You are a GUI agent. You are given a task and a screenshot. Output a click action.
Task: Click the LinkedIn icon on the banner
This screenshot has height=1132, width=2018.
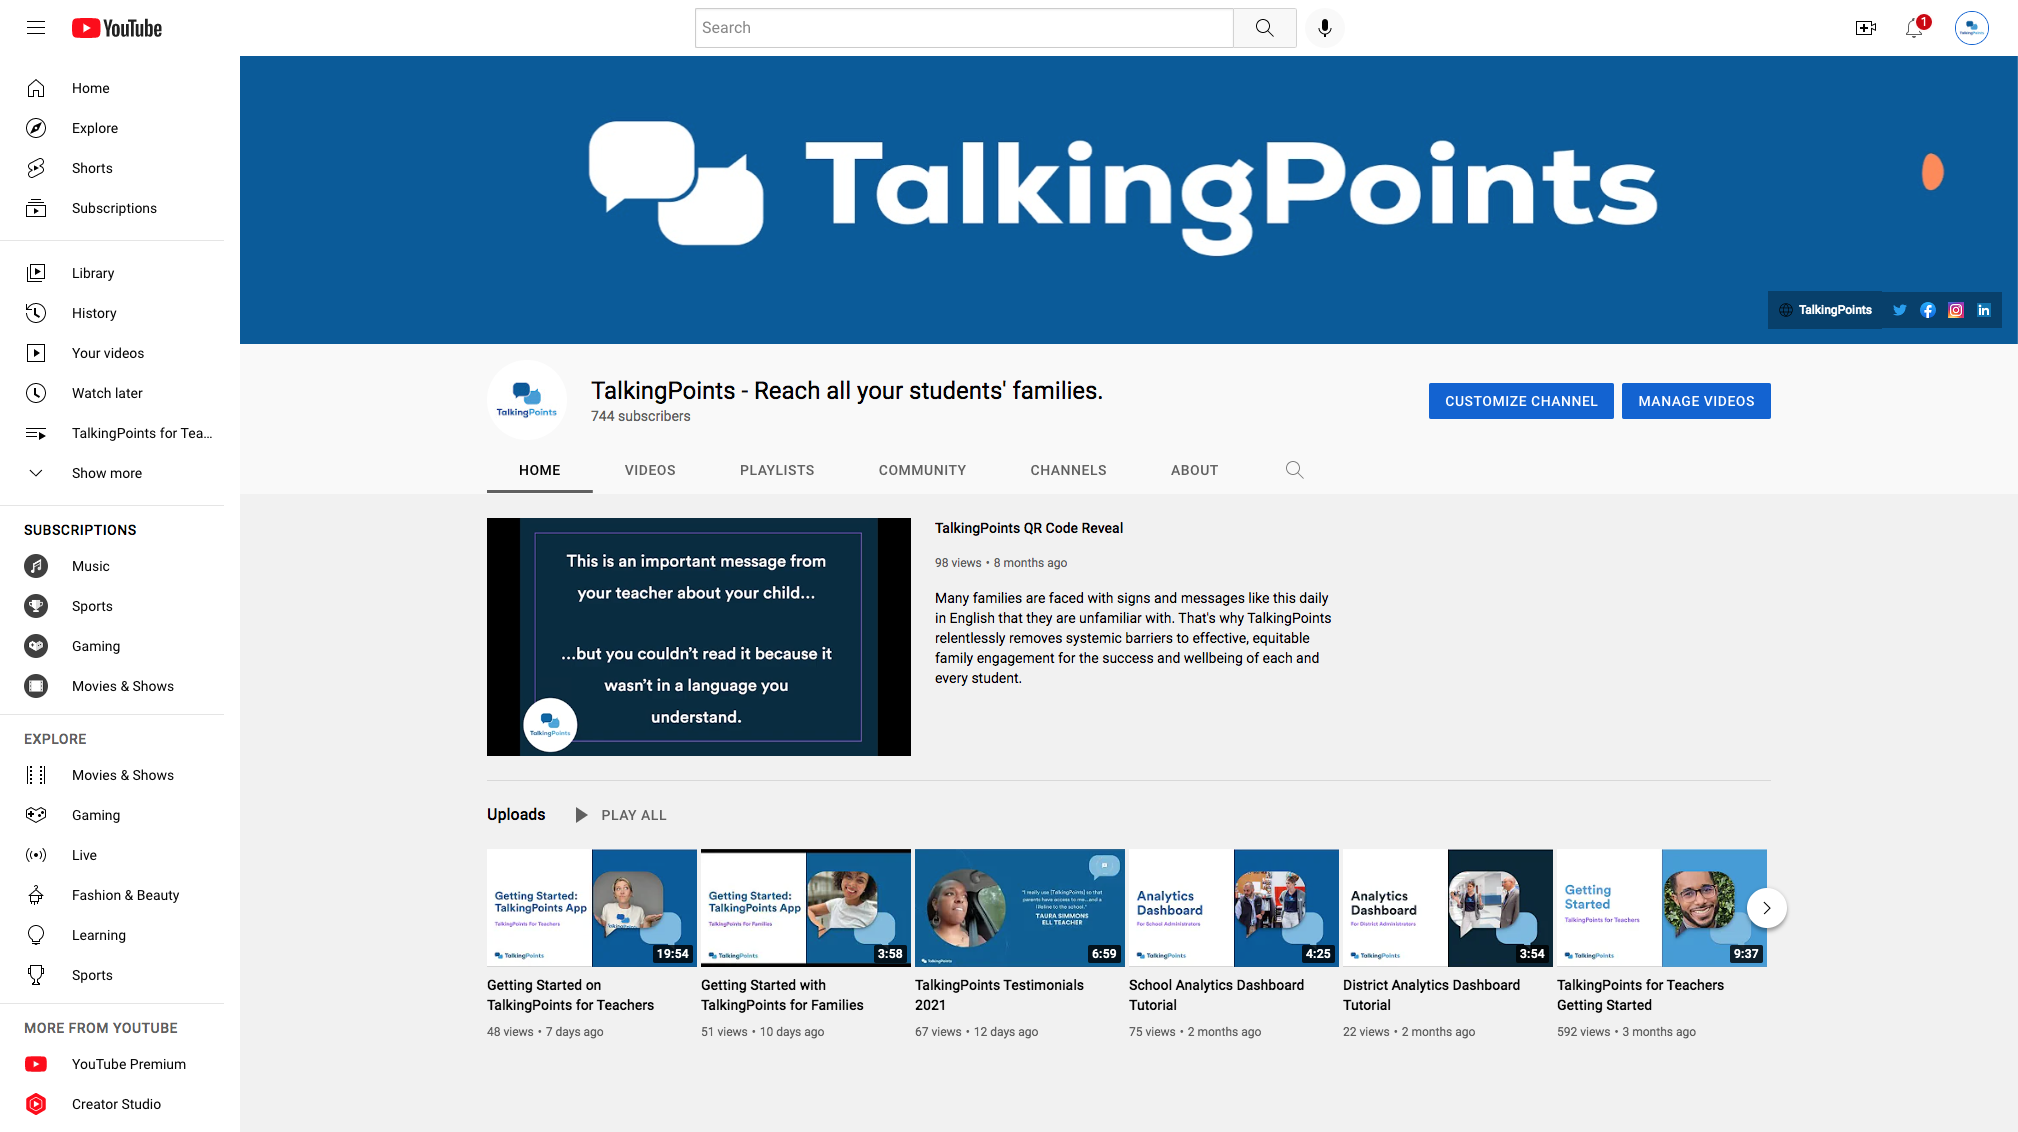(x=1983, y=310)
